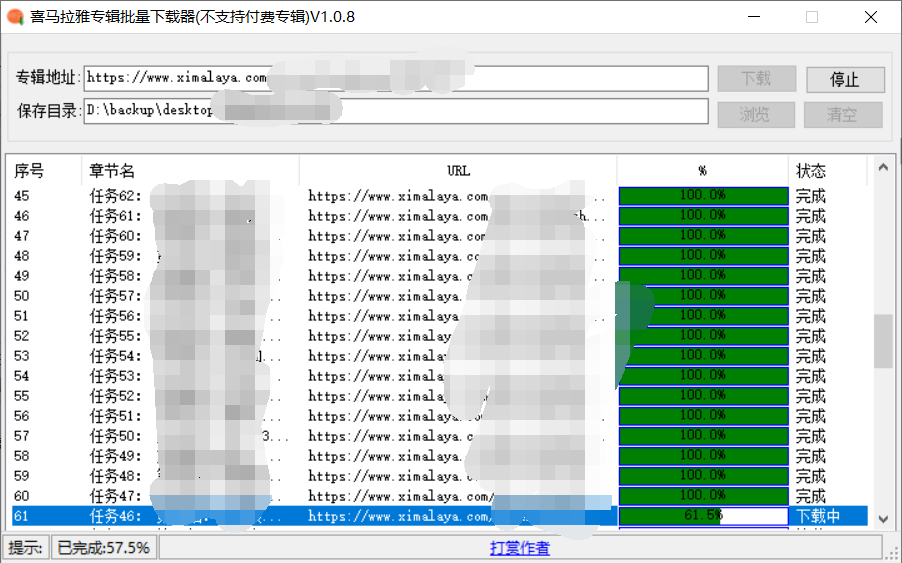Screen dimensions: 902x563
Task: Click the vertical scrollbar thumb
Action: [x=883, y=340]
